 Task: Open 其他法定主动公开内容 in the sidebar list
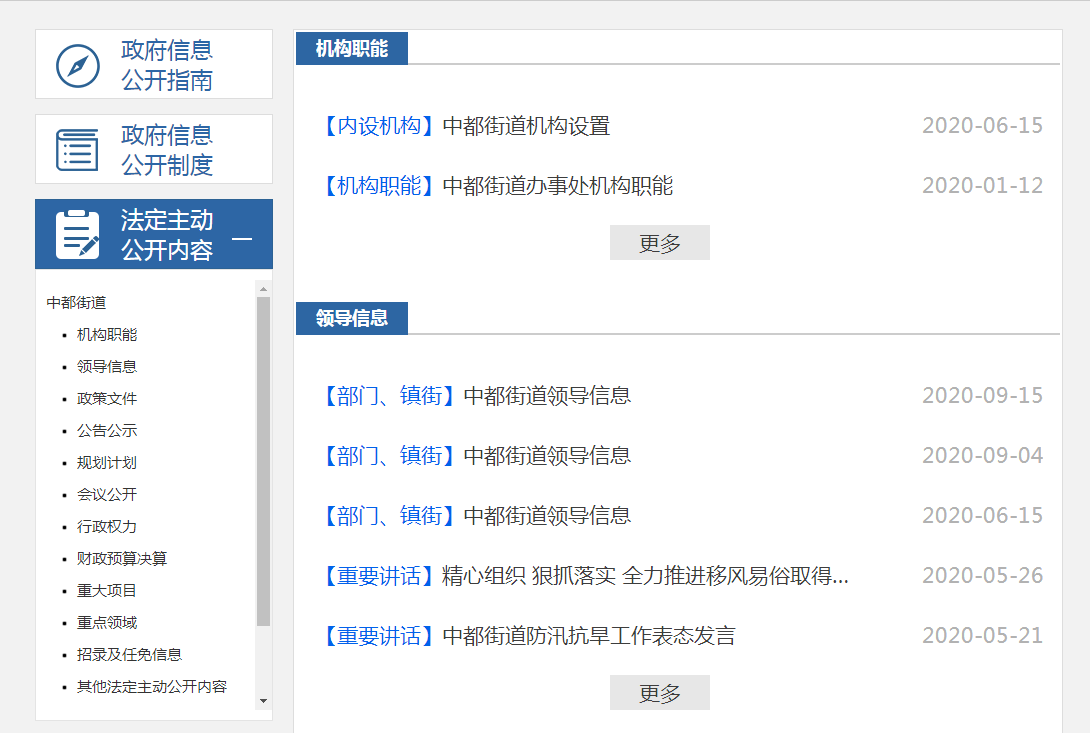click(x=152, y=686)
